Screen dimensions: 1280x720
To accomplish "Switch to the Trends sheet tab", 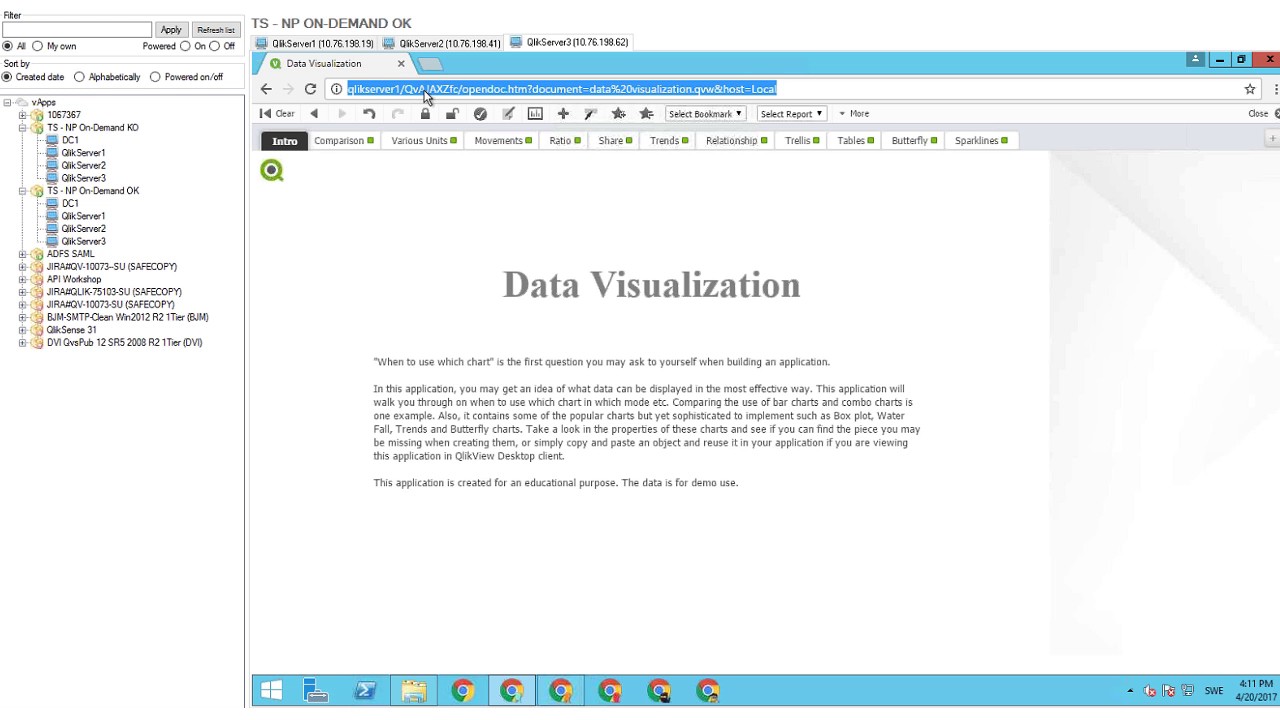I will pos(668,141).
